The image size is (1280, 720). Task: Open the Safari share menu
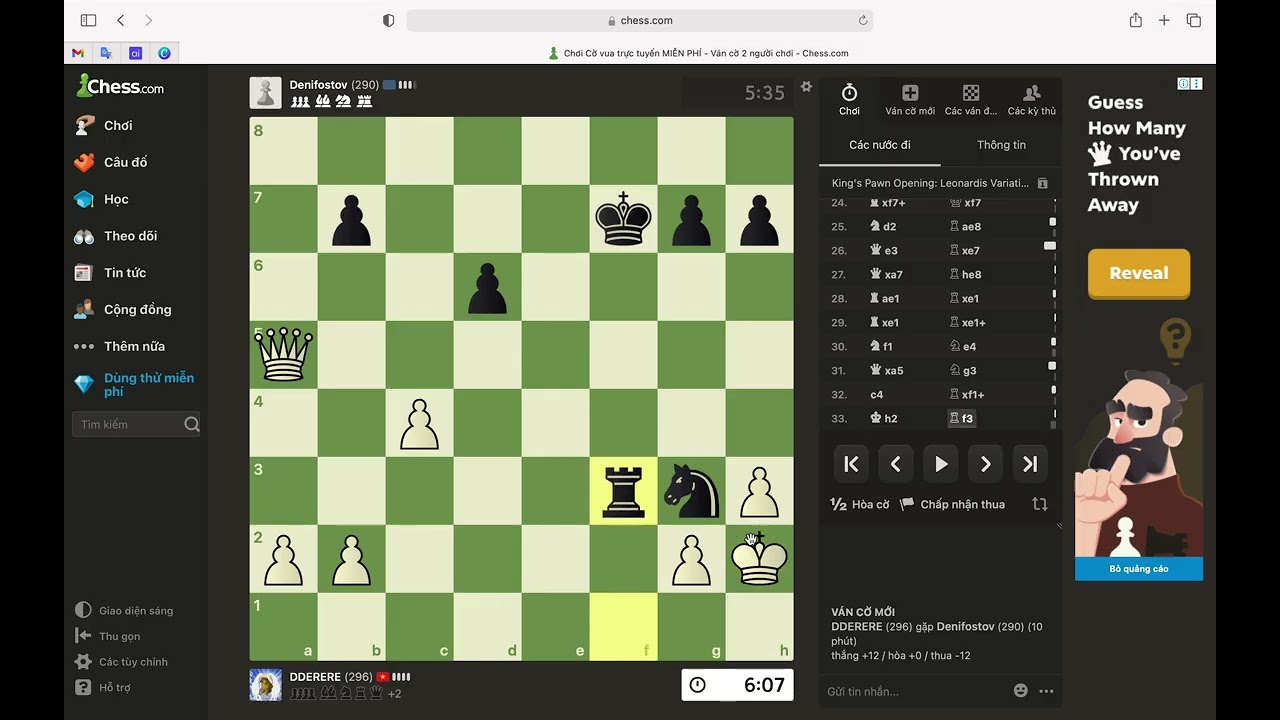pos(1136,20)
